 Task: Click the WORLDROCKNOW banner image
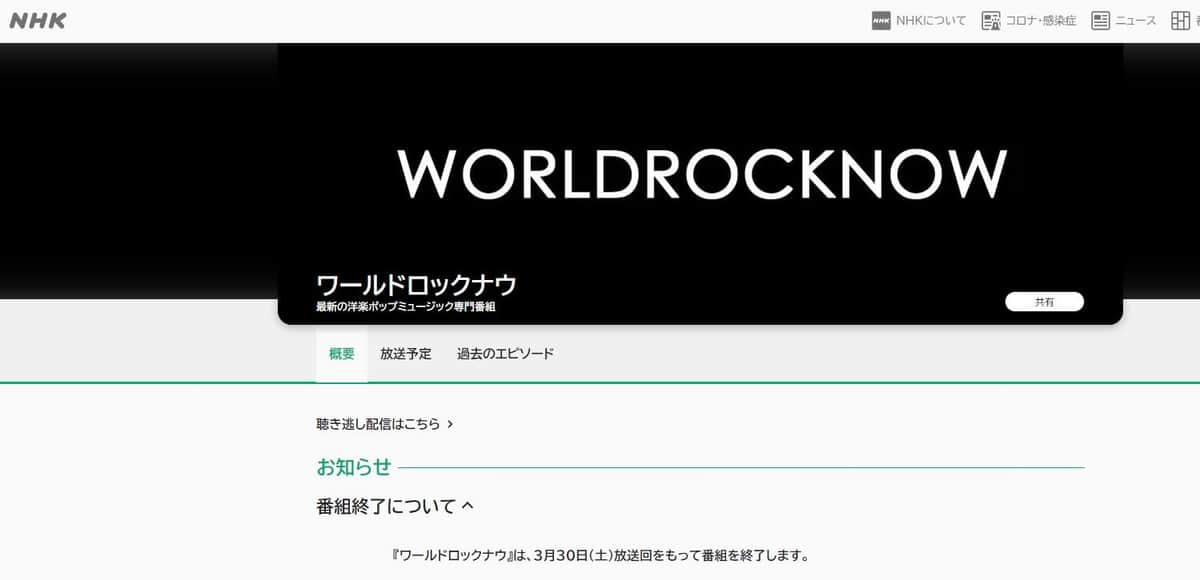[700, 173]
